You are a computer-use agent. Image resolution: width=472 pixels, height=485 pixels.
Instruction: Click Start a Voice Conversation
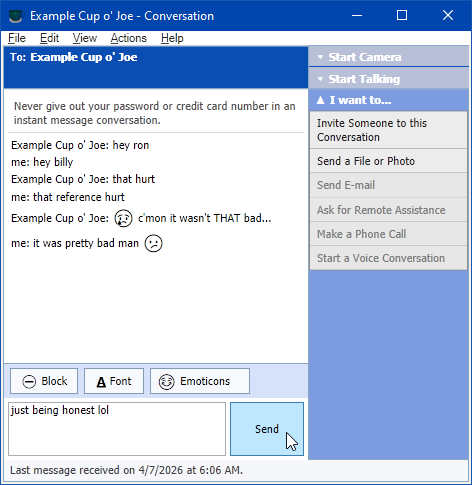[388, 258]
